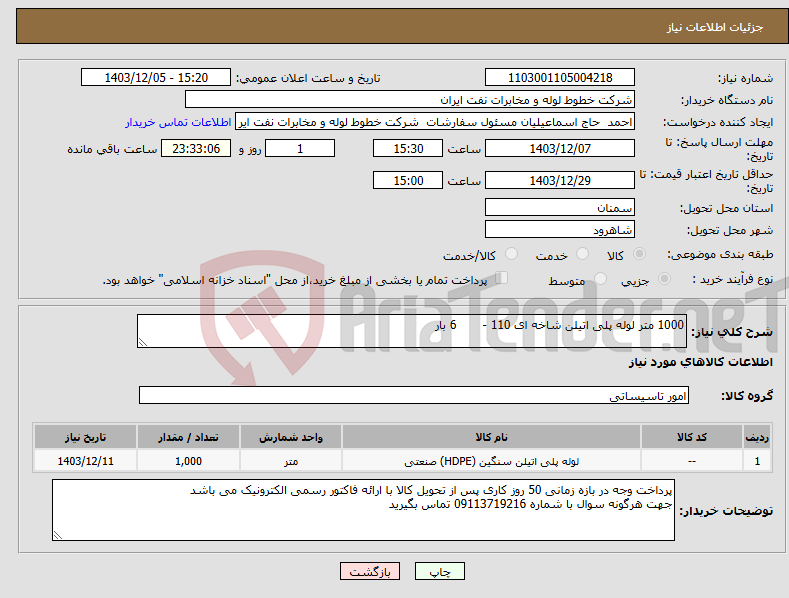The height and width of the screenshot is (598, 789).
Task: Click the announcement date field 1403/12/05 - 15:20
Action: pos(156,78)
